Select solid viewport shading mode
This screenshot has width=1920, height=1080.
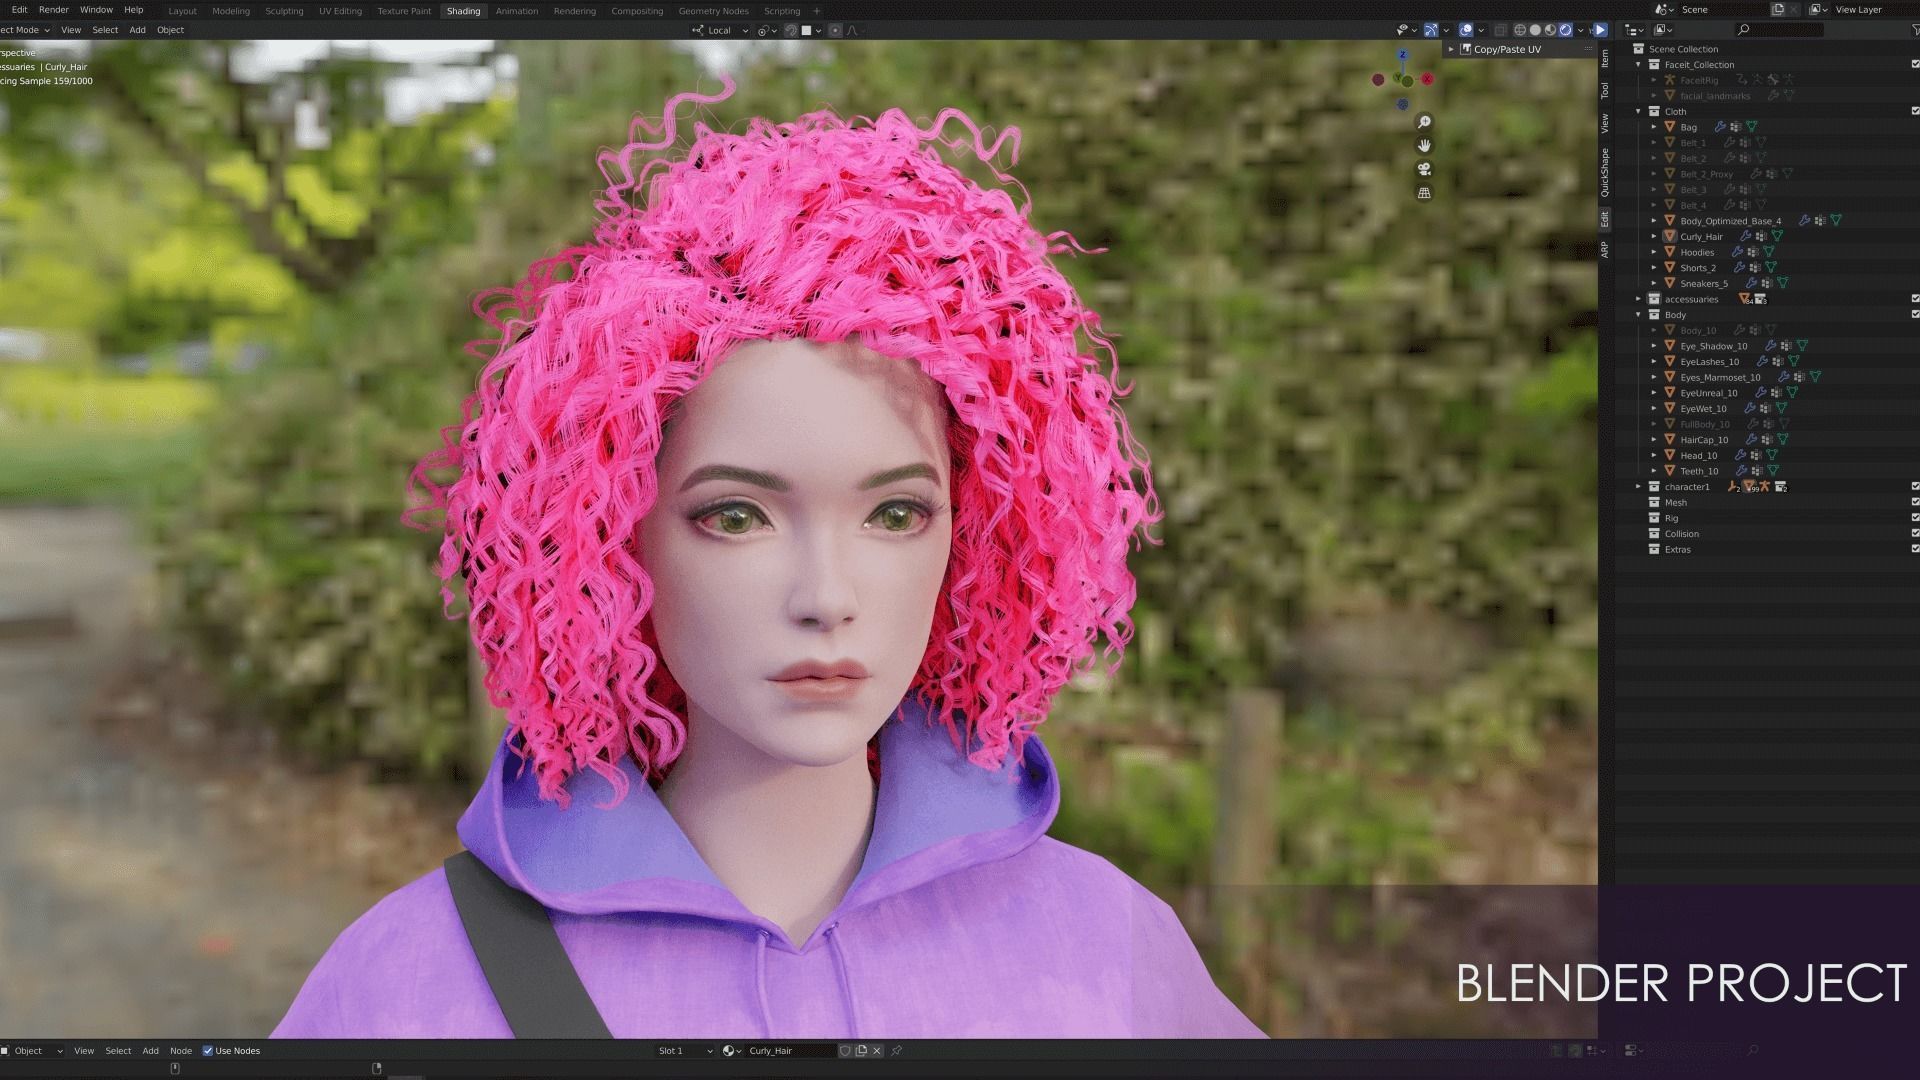point(1535,30)
